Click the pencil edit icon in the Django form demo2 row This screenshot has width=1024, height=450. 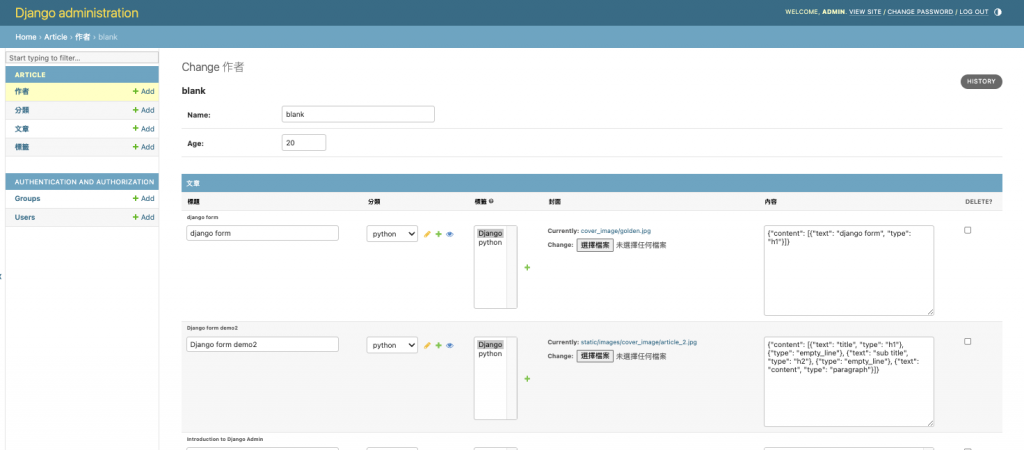pyautogui.click(x=428, y=345)
